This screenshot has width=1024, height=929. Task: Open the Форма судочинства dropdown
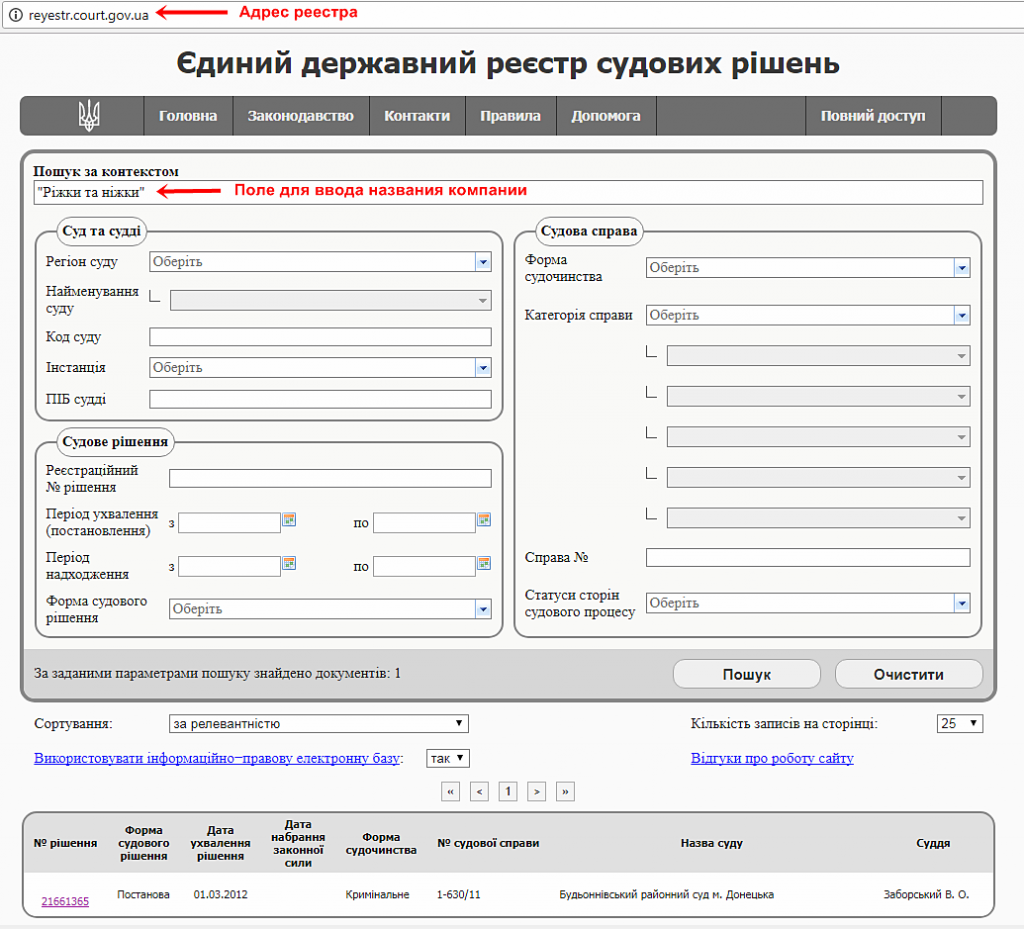pyautogui.click(x=961, y=268)
